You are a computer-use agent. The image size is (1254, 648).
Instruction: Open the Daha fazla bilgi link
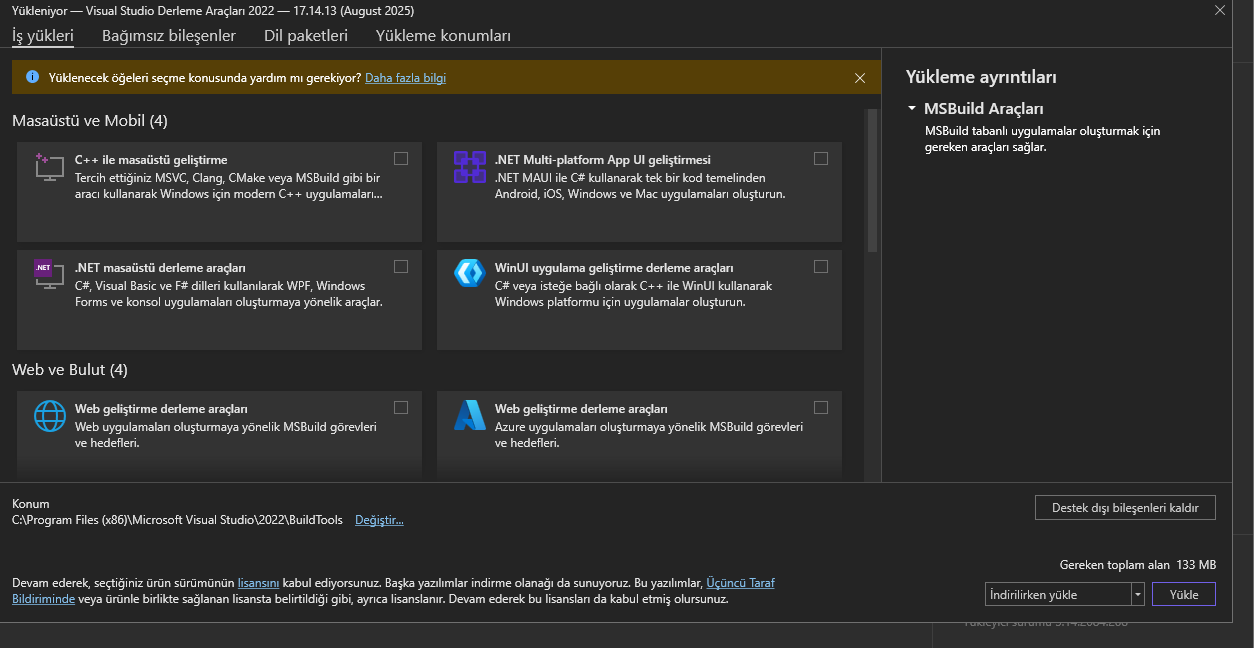[x=405, y=77]
